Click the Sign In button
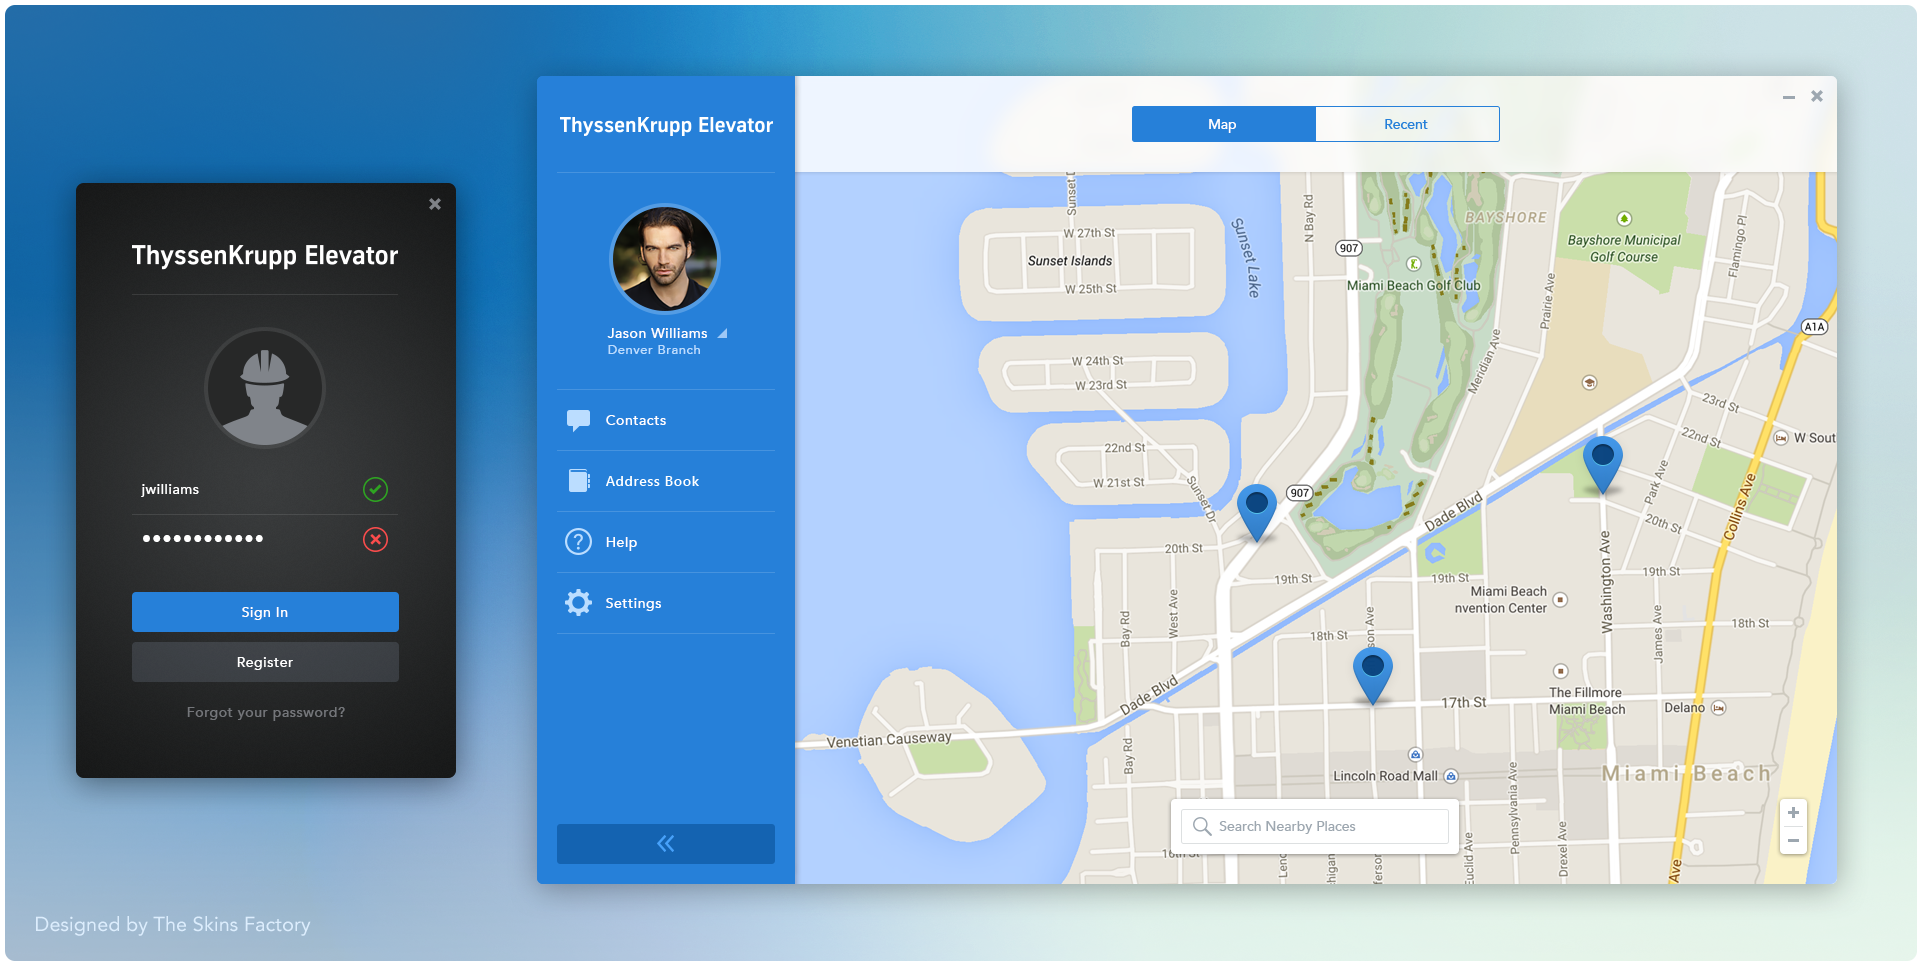Screen dimensions: 1920x967 coord(265,612)
